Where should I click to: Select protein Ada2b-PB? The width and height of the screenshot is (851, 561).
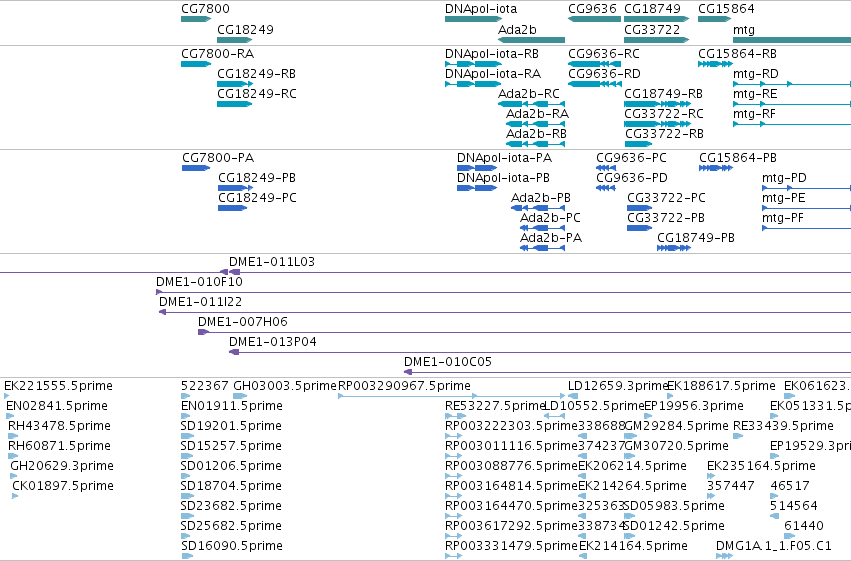pos(538,208)
